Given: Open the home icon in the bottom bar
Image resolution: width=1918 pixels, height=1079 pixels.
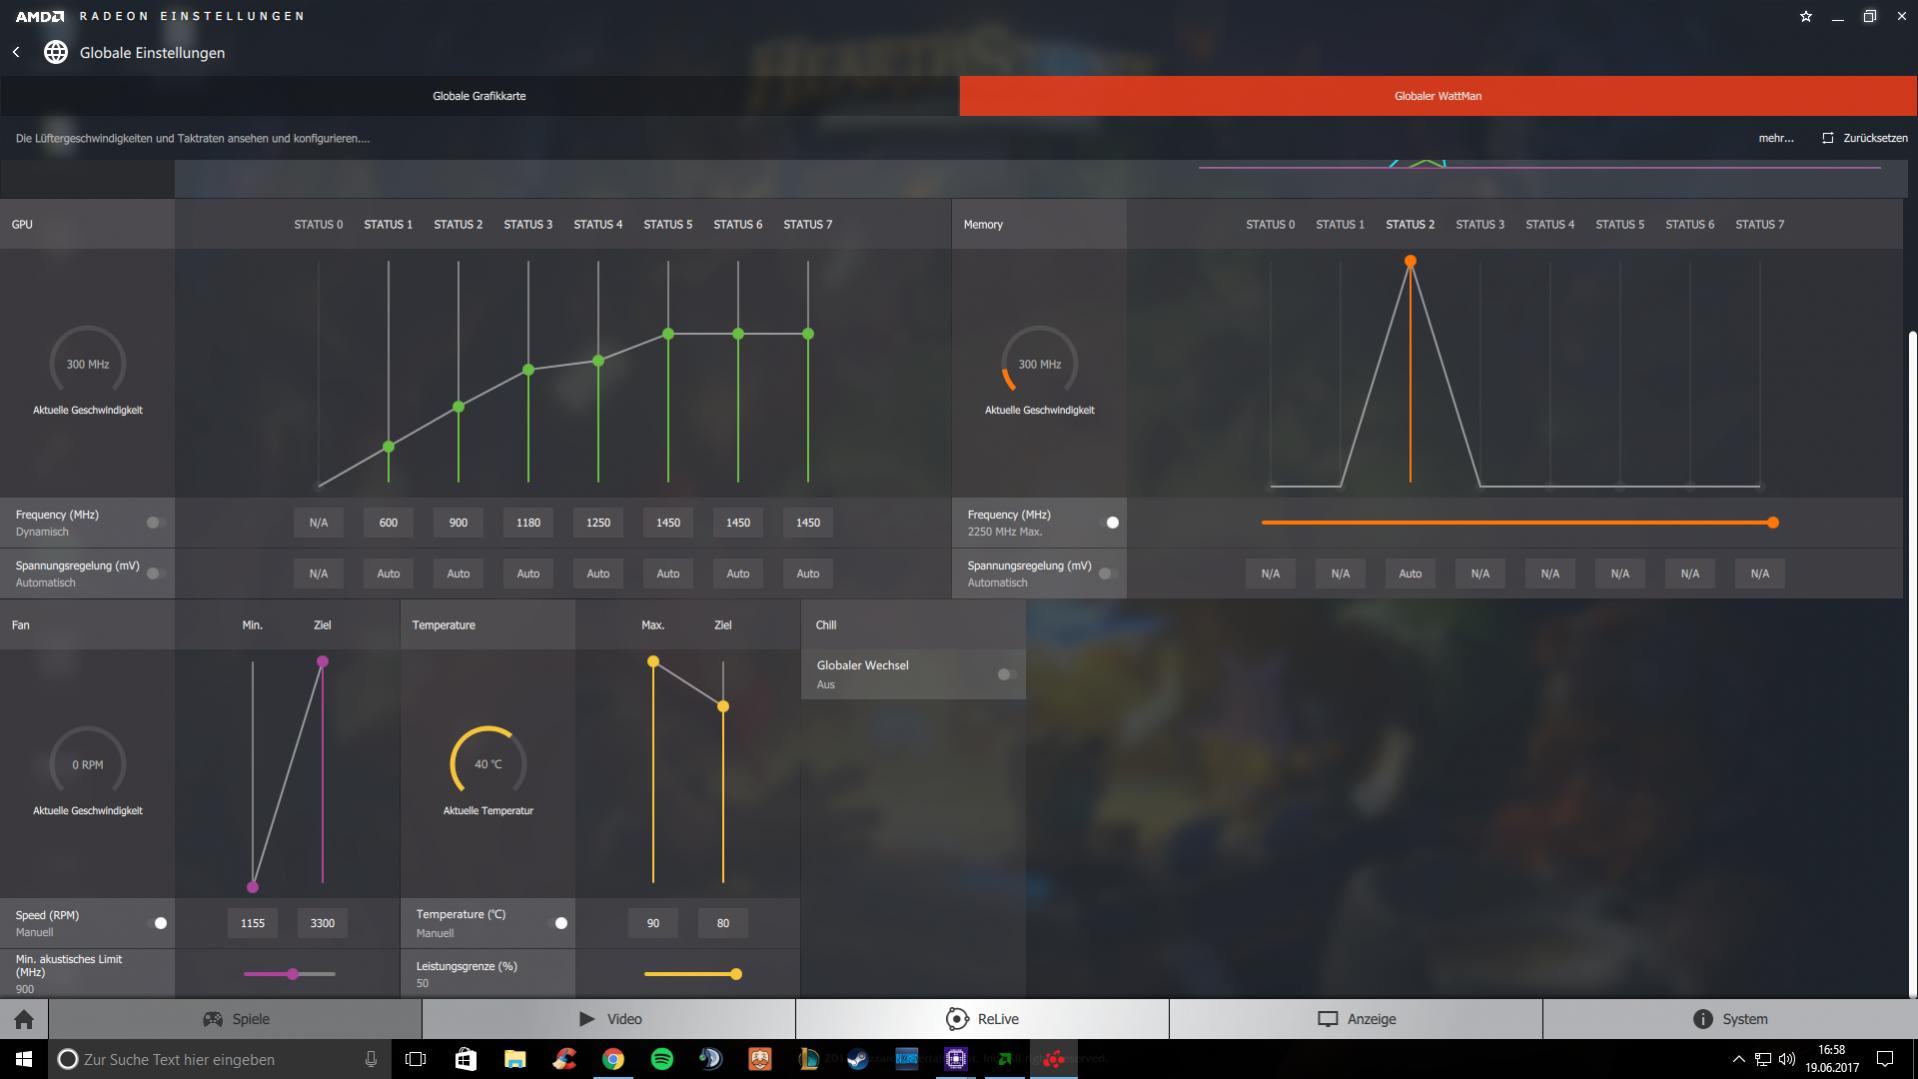Looking at the screenshot, I should click(24, 1019).
